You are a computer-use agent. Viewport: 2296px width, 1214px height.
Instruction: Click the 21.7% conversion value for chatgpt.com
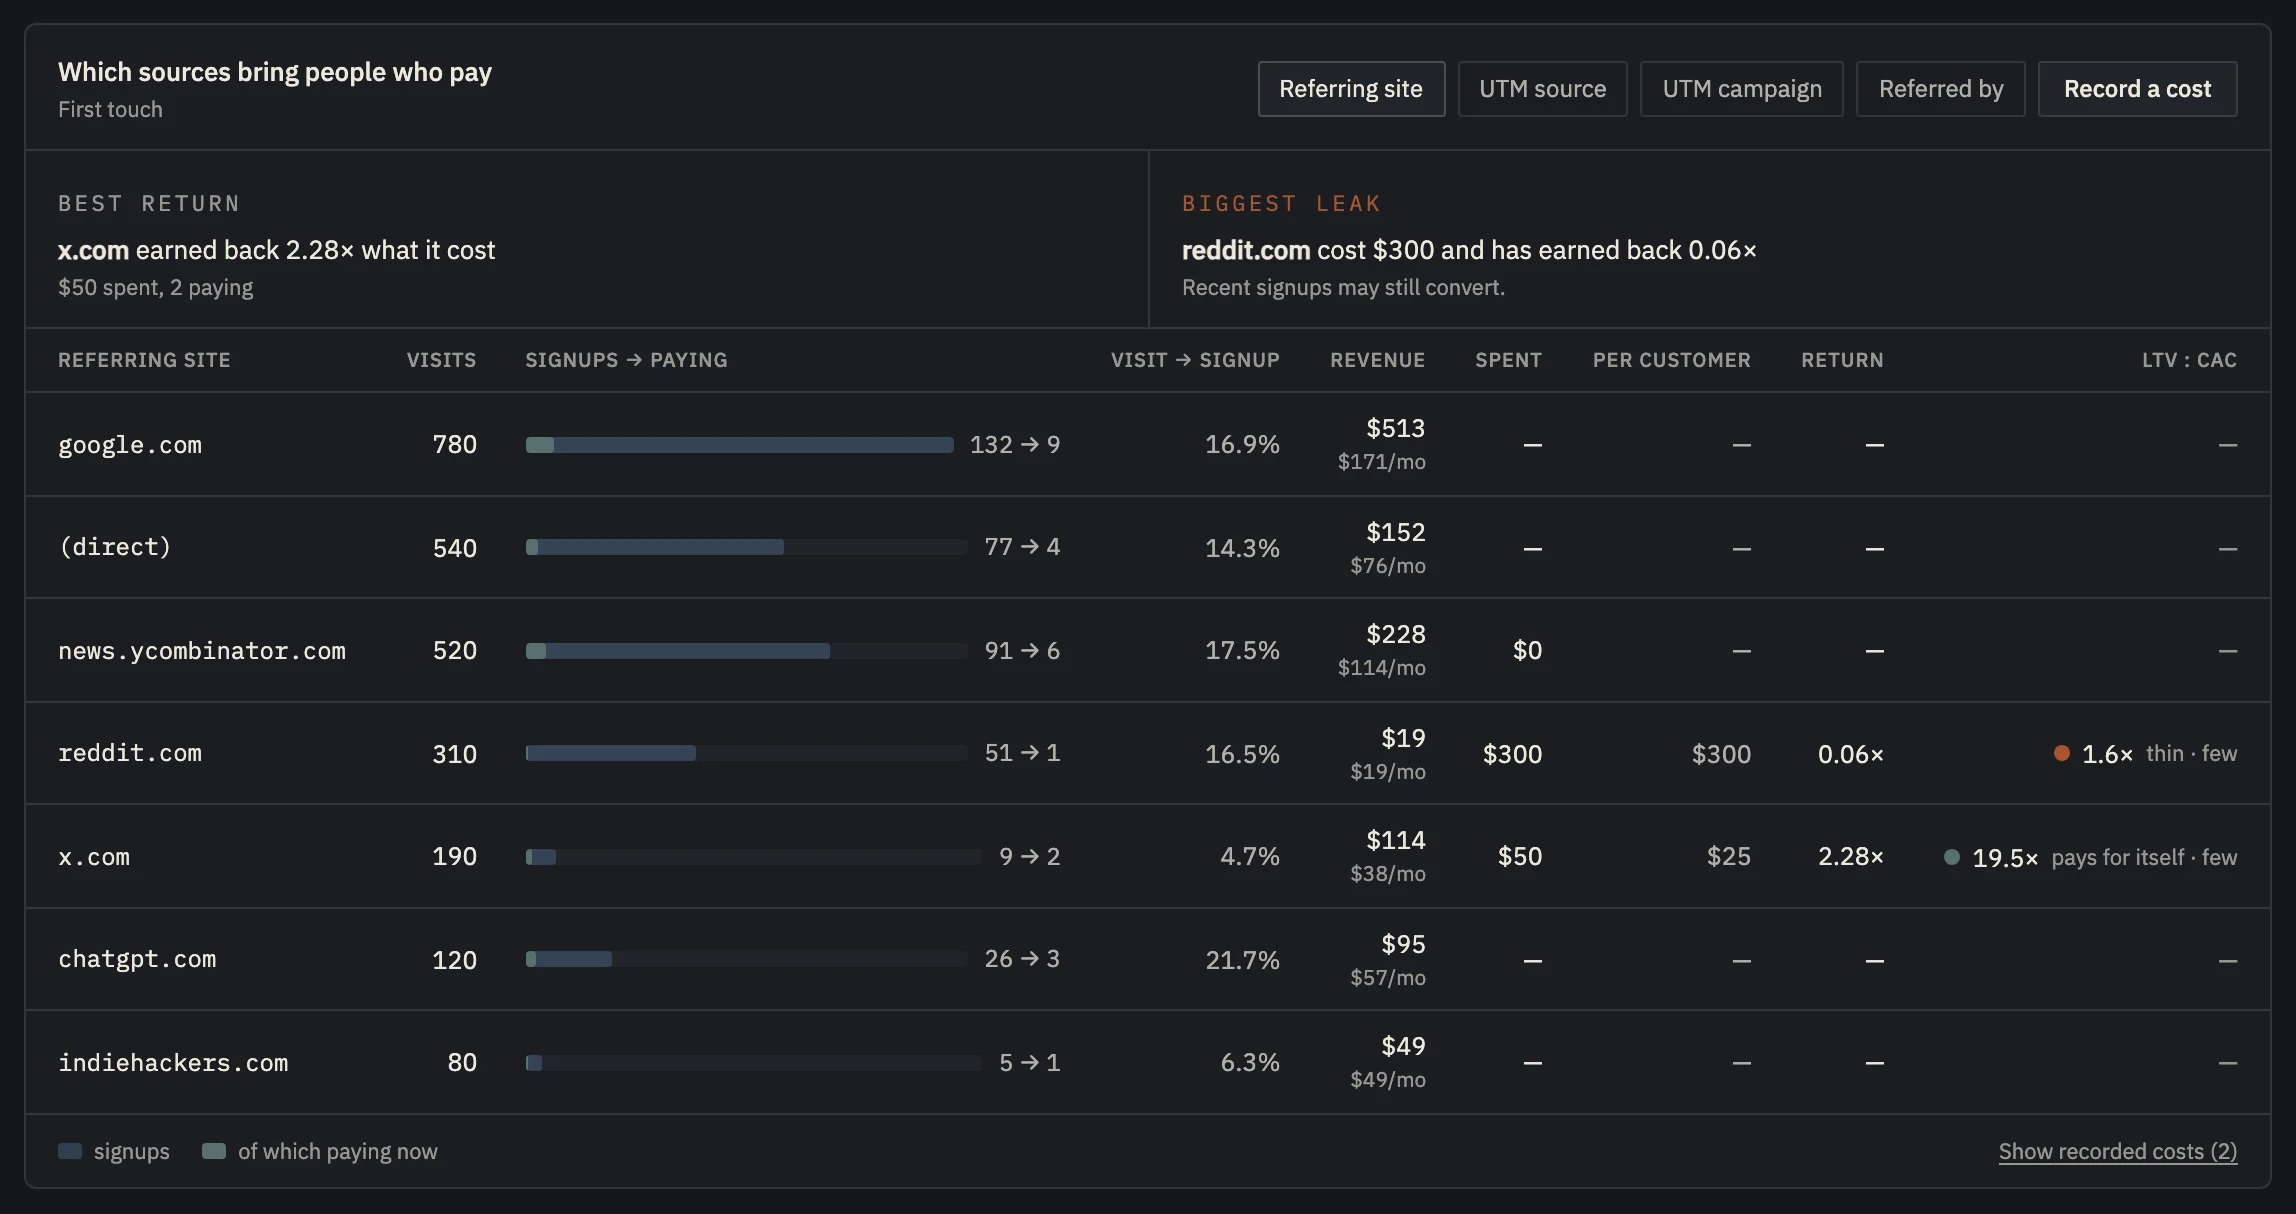[1242, 960]
